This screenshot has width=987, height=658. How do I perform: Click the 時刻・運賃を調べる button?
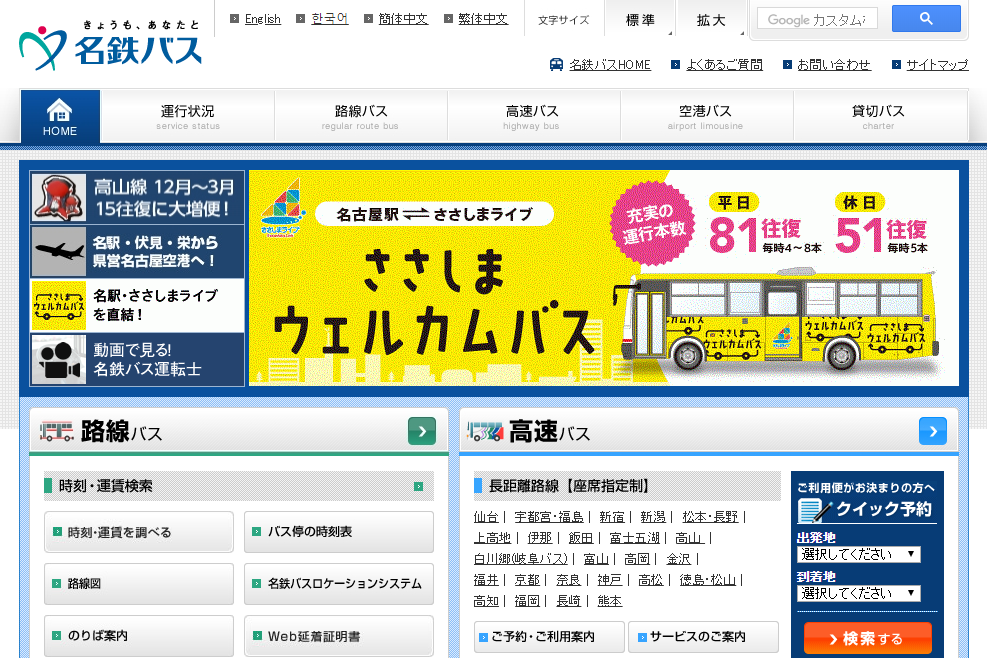(x=138, y=532)
